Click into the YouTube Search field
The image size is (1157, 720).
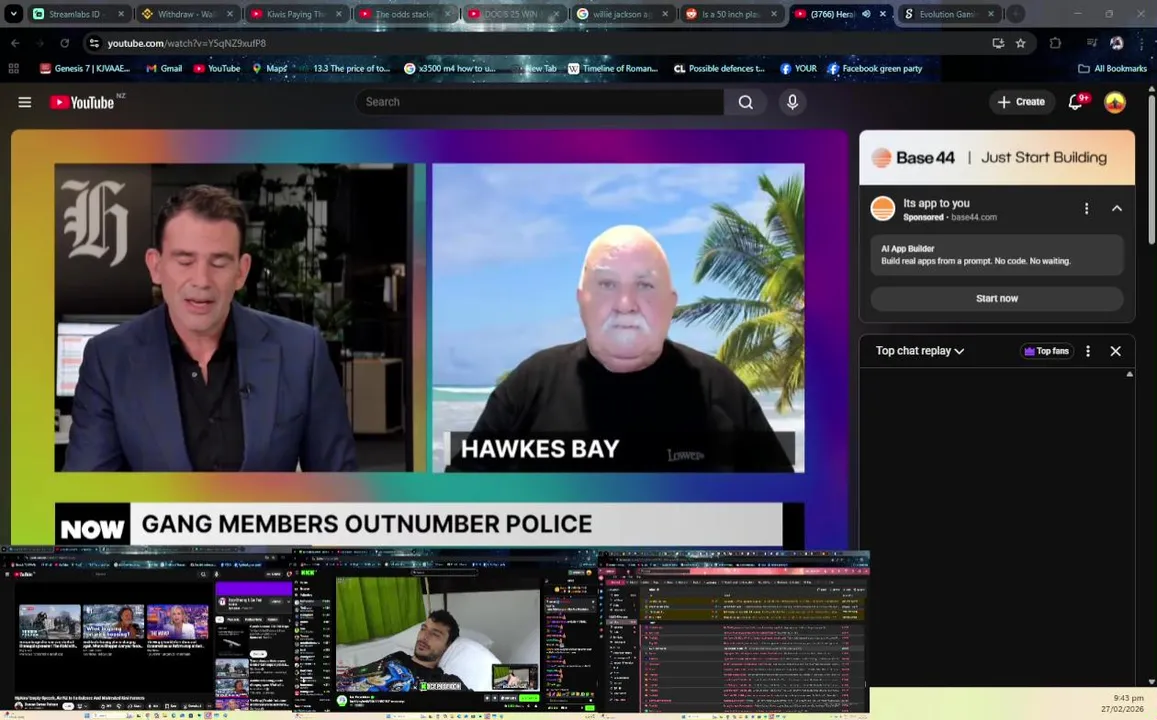pos(539,102)
